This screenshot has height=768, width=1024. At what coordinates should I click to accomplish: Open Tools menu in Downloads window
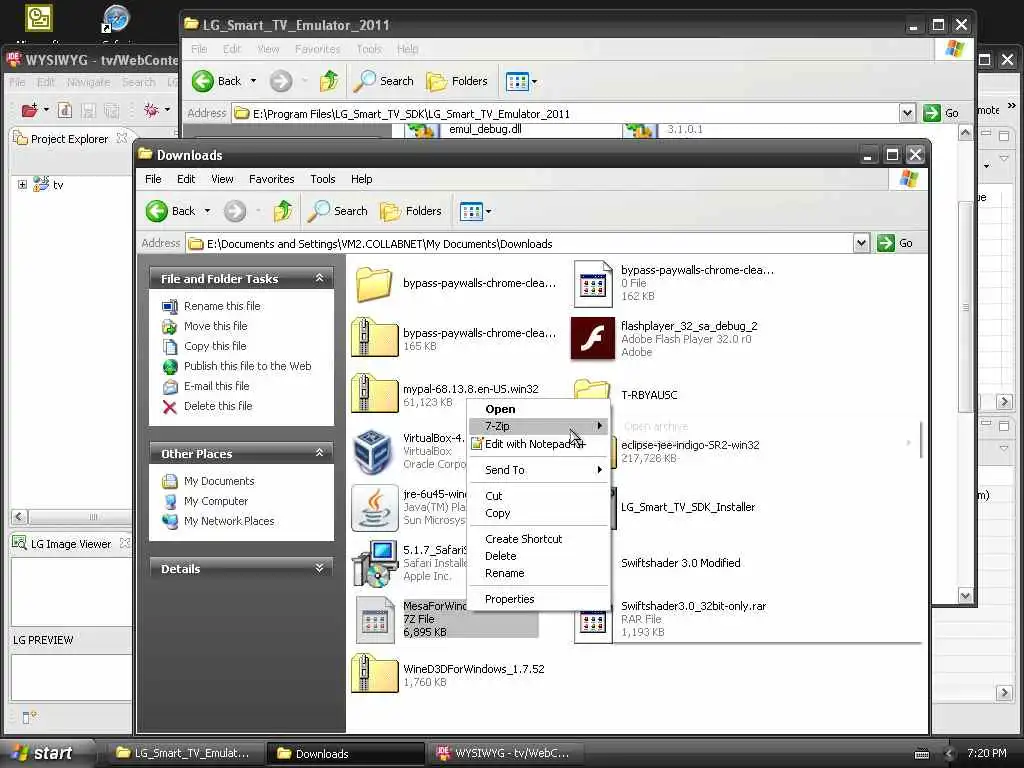[323, 179]
